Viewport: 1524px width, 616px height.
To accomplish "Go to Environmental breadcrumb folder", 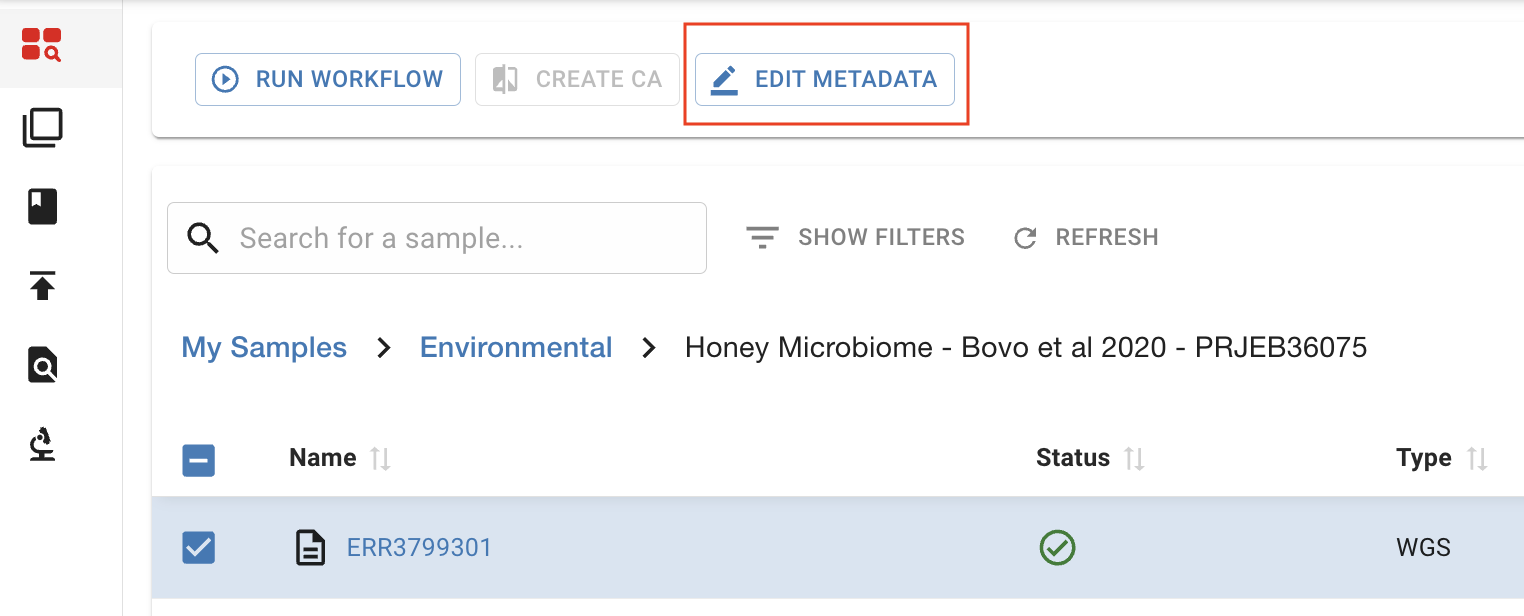I will (516, 348).
